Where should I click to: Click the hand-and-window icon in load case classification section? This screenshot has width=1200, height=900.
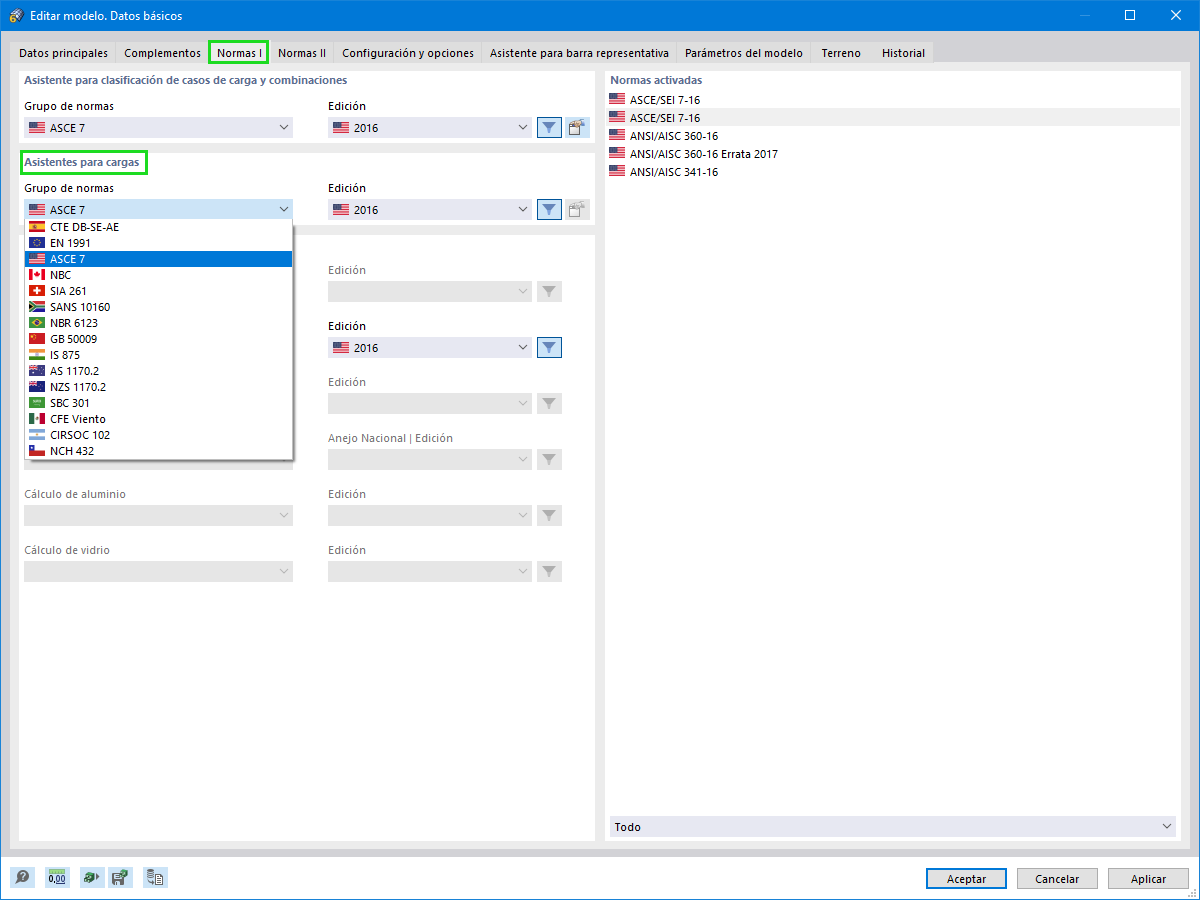pos(577,127)
